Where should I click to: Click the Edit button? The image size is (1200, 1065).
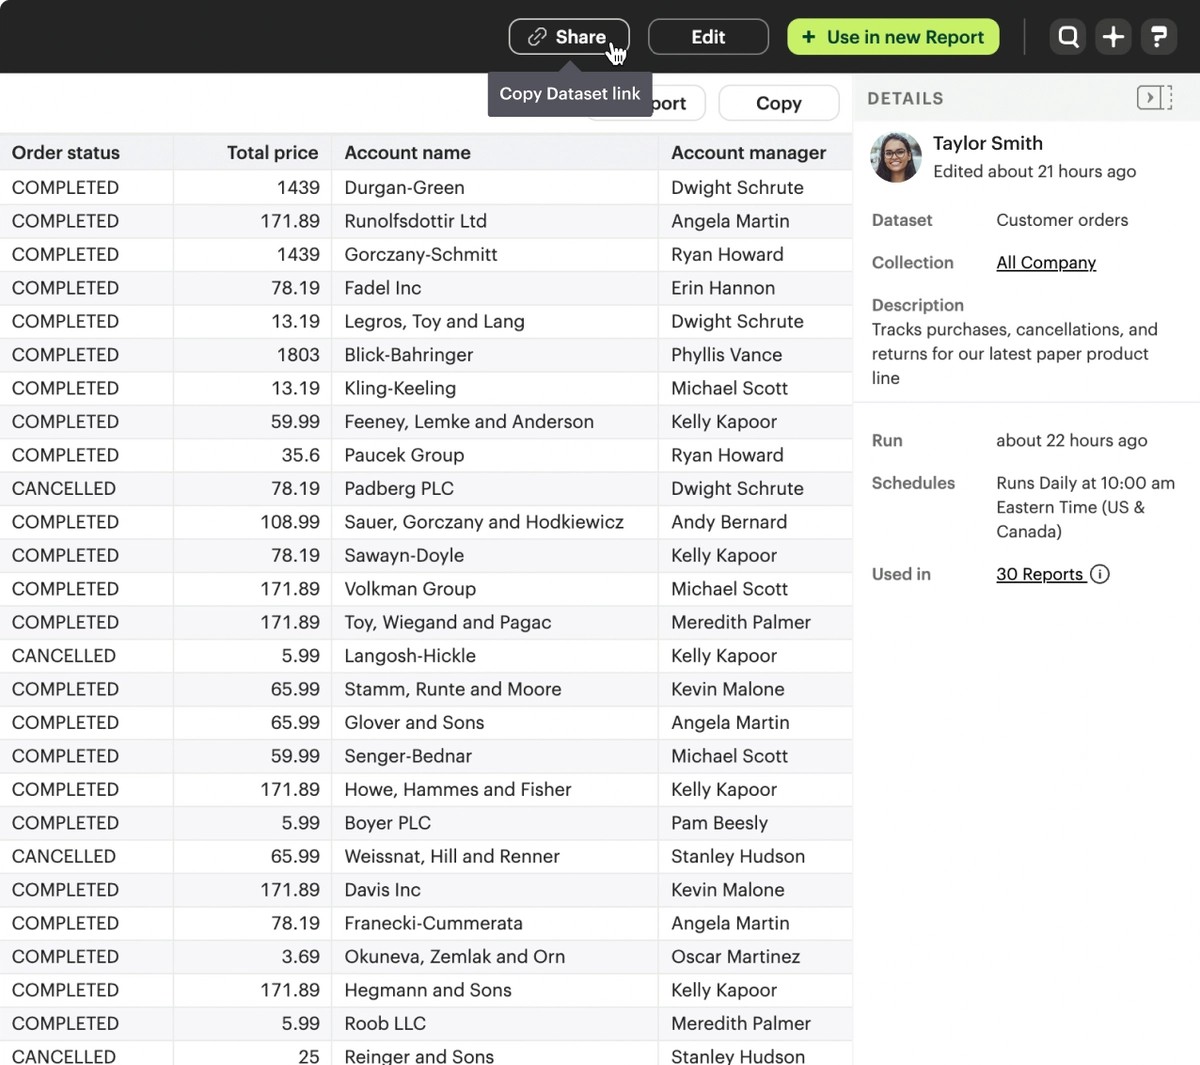click(x=708, y=36)
